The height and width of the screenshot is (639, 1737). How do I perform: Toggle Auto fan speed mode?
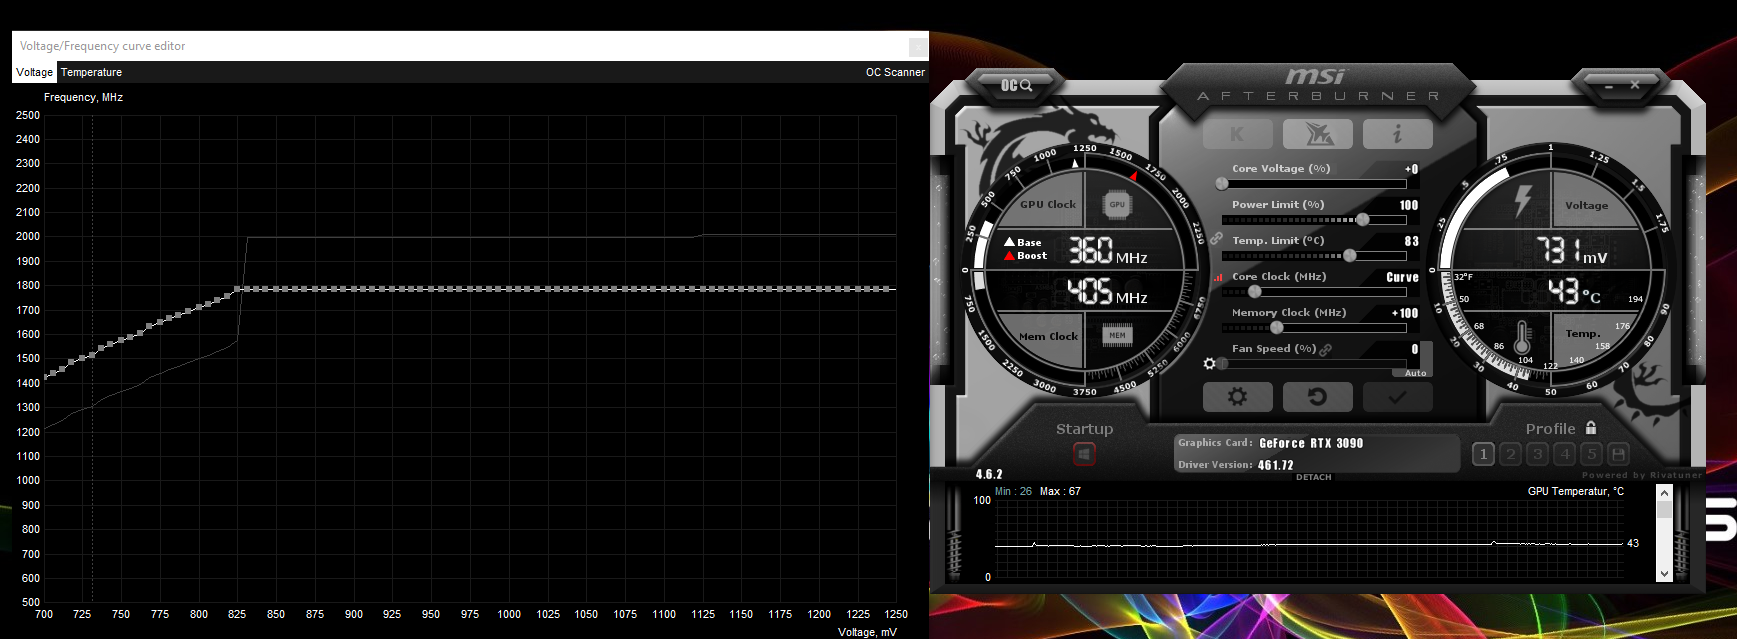point(1416,373)
